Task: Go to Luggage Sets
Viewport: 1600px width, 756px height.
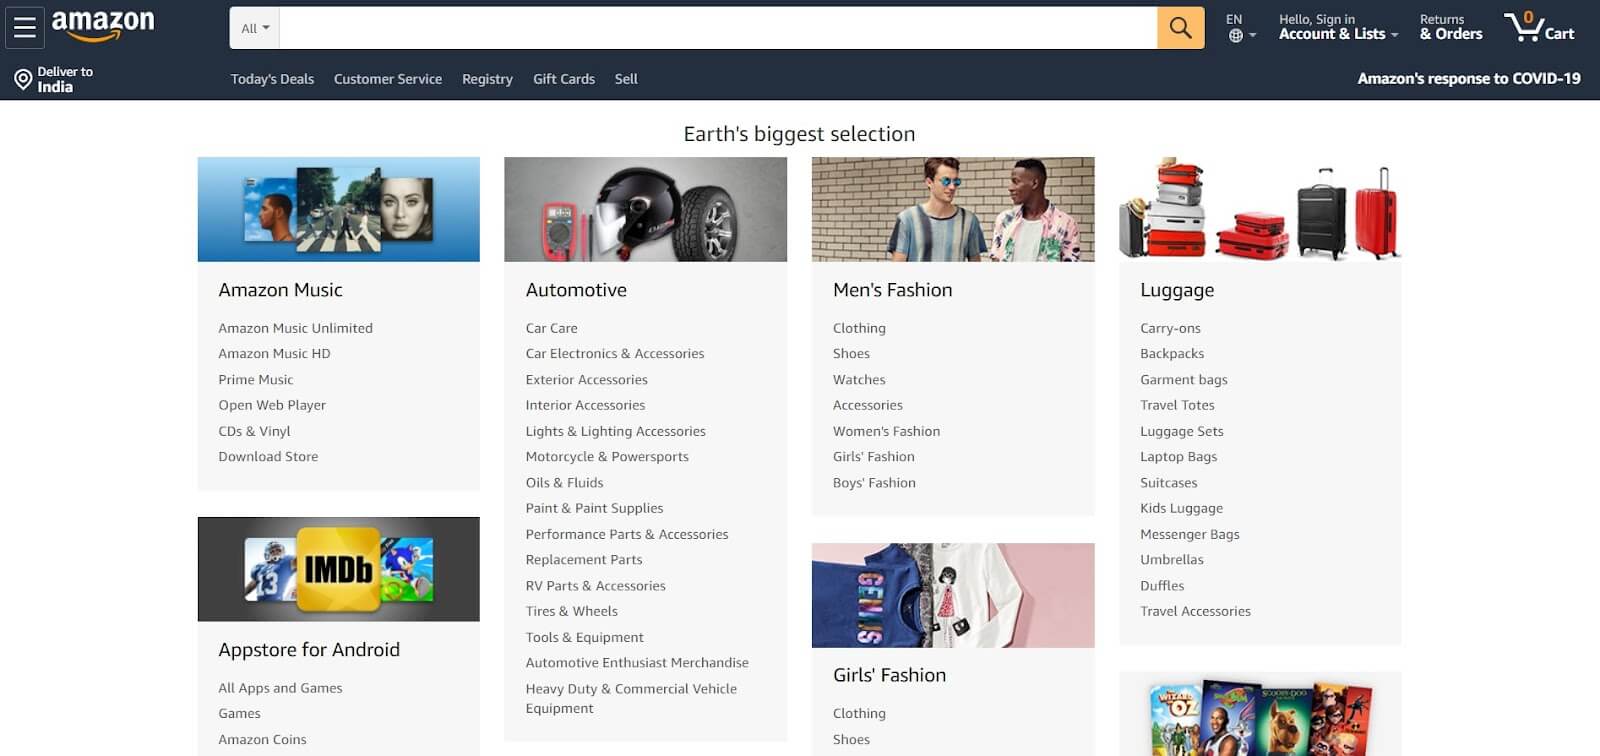Action: pyautogui.click(x=1182, y=431)
